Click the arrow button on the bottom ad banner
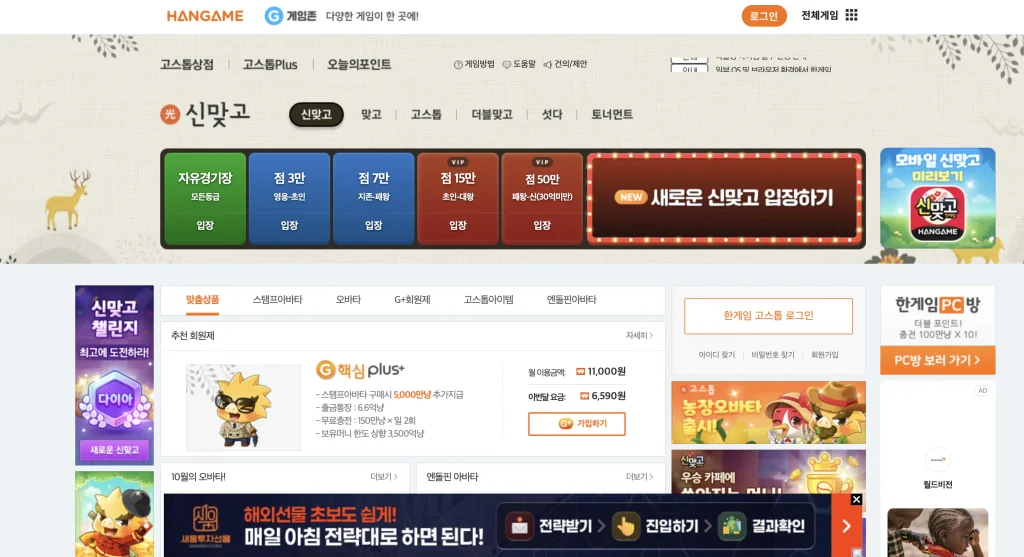The height and width of the screenshot is (557, 1024). pyautogui.click(x=846, y=526)
